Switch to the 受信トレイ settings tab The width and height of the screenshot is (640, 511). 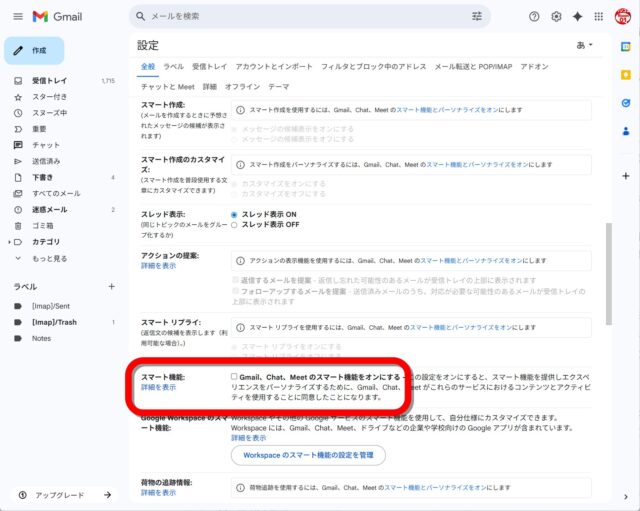(209, 67)
